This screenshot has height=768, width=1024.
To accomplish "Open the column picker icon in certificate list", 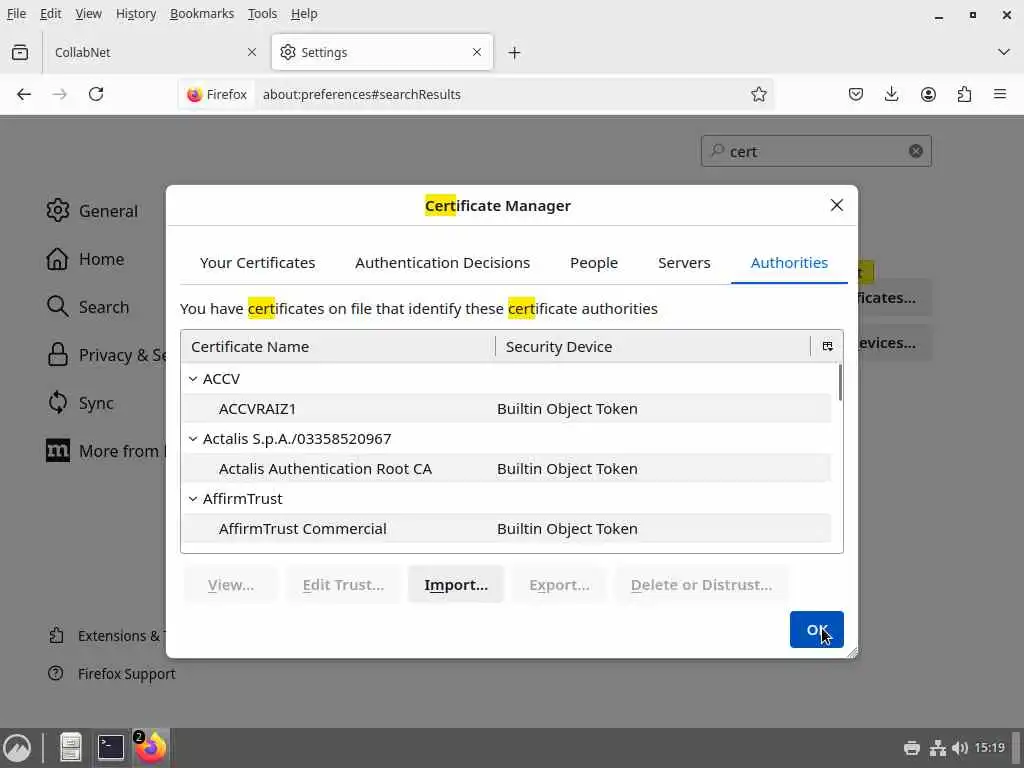I will click(827, 346).
